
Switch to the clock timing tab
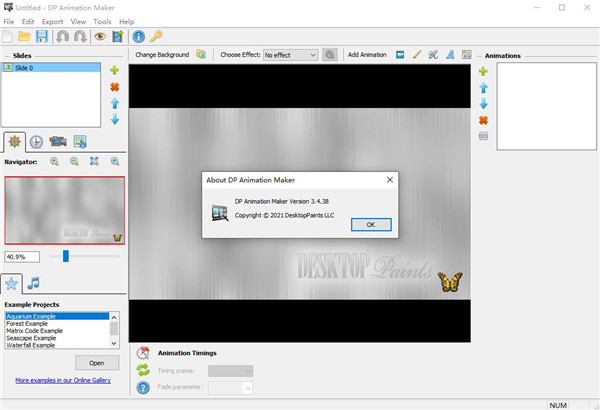tap(36, 142)
